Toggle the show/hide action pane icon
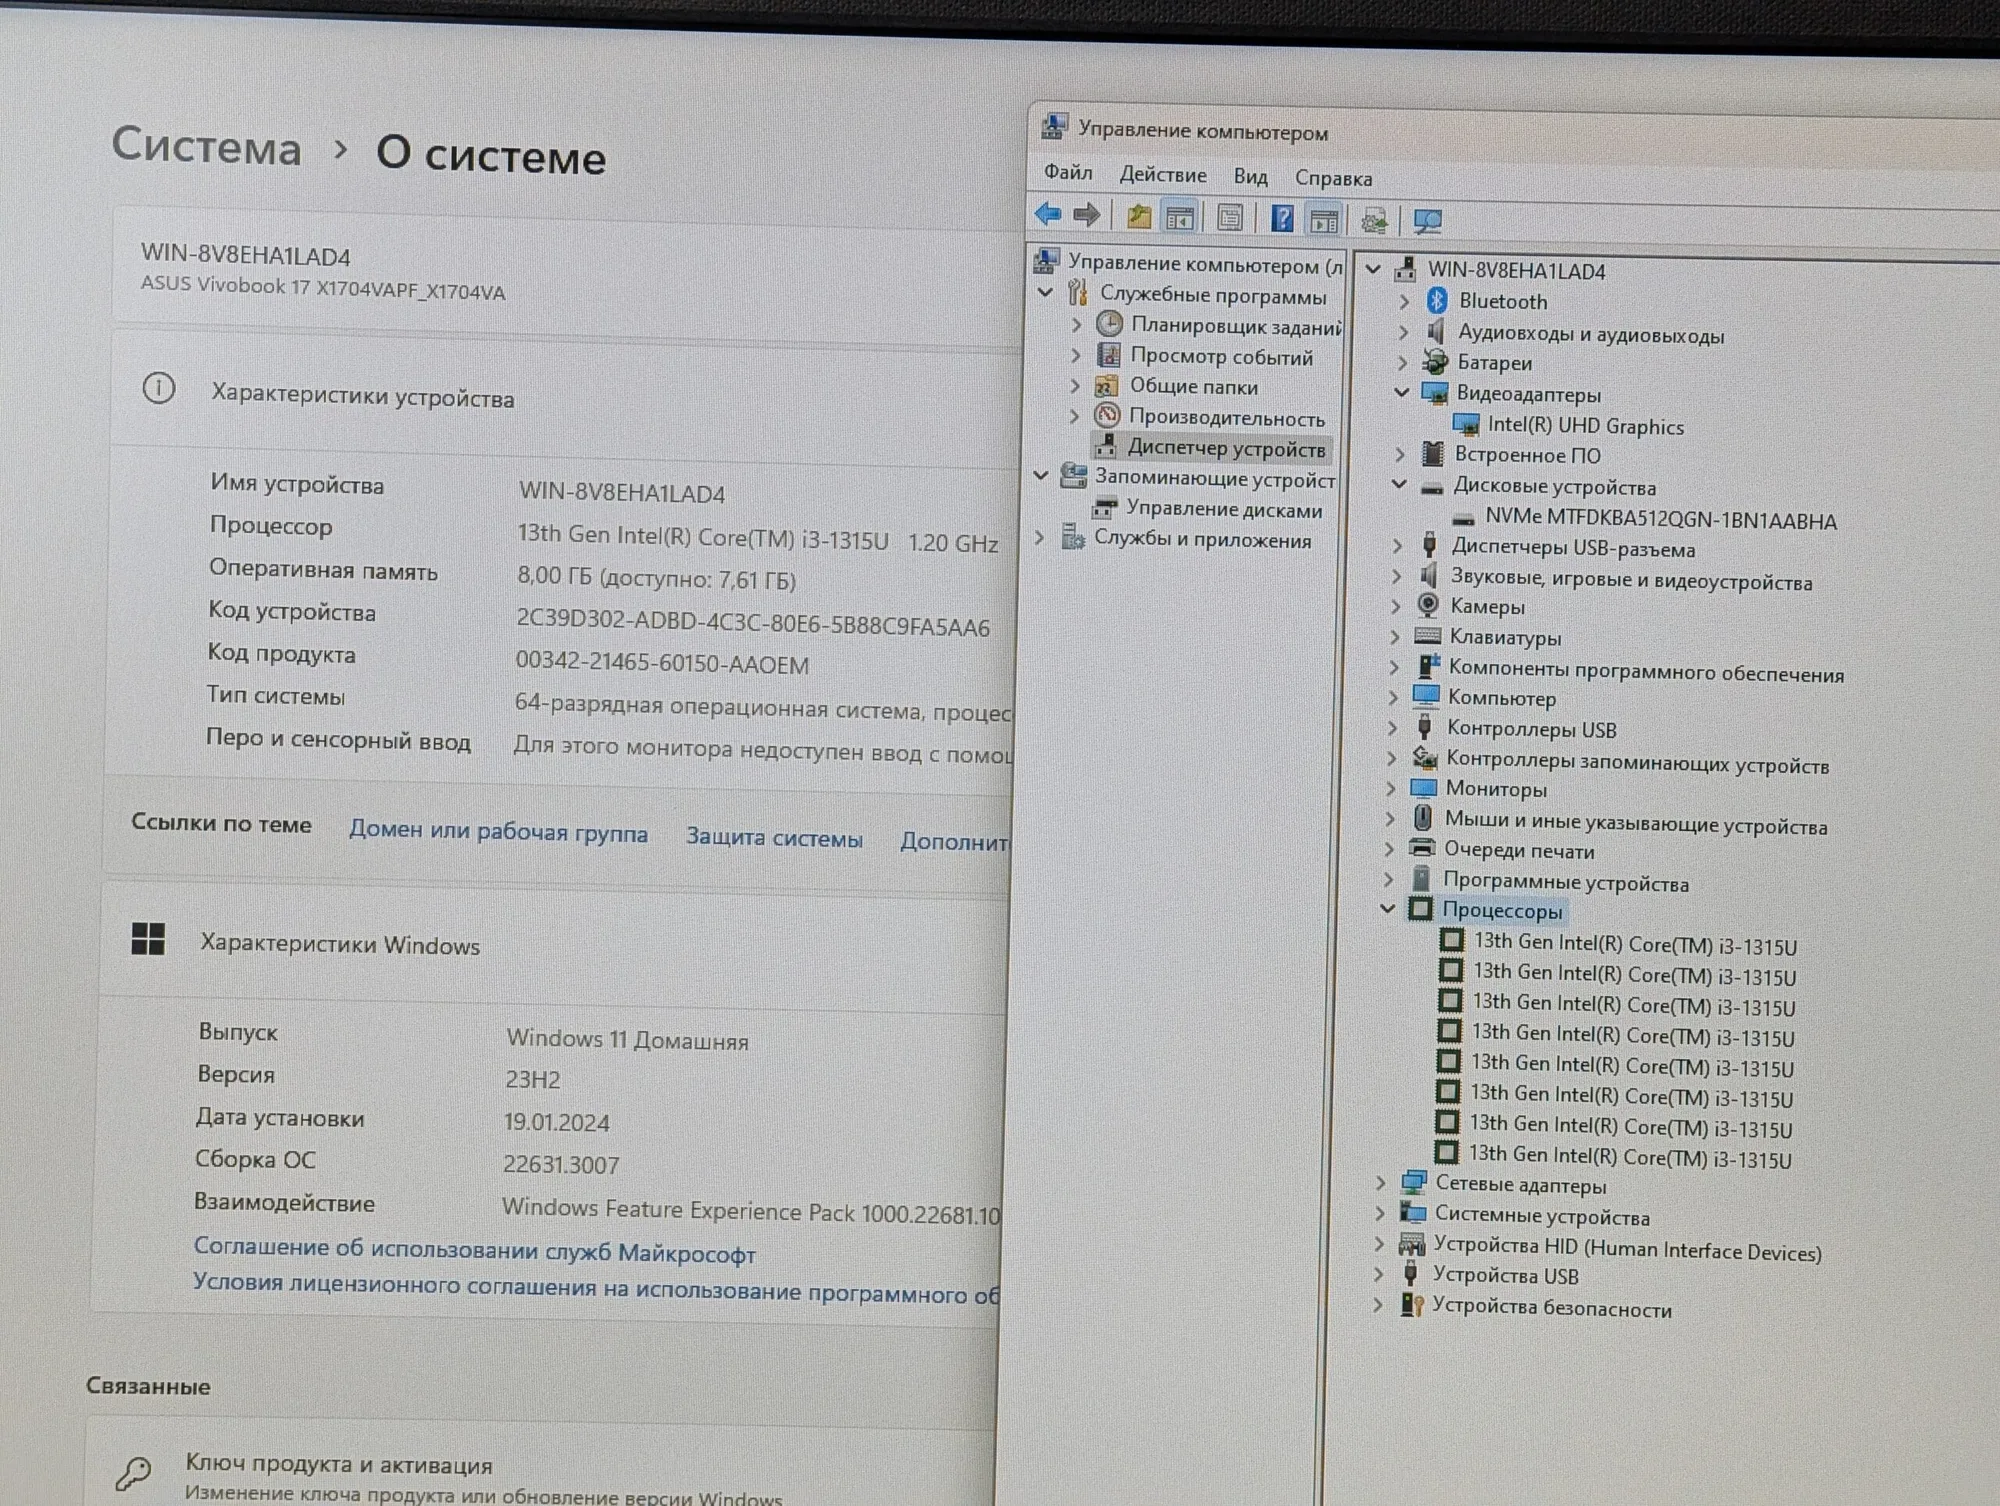 (x=1324, y=220)
